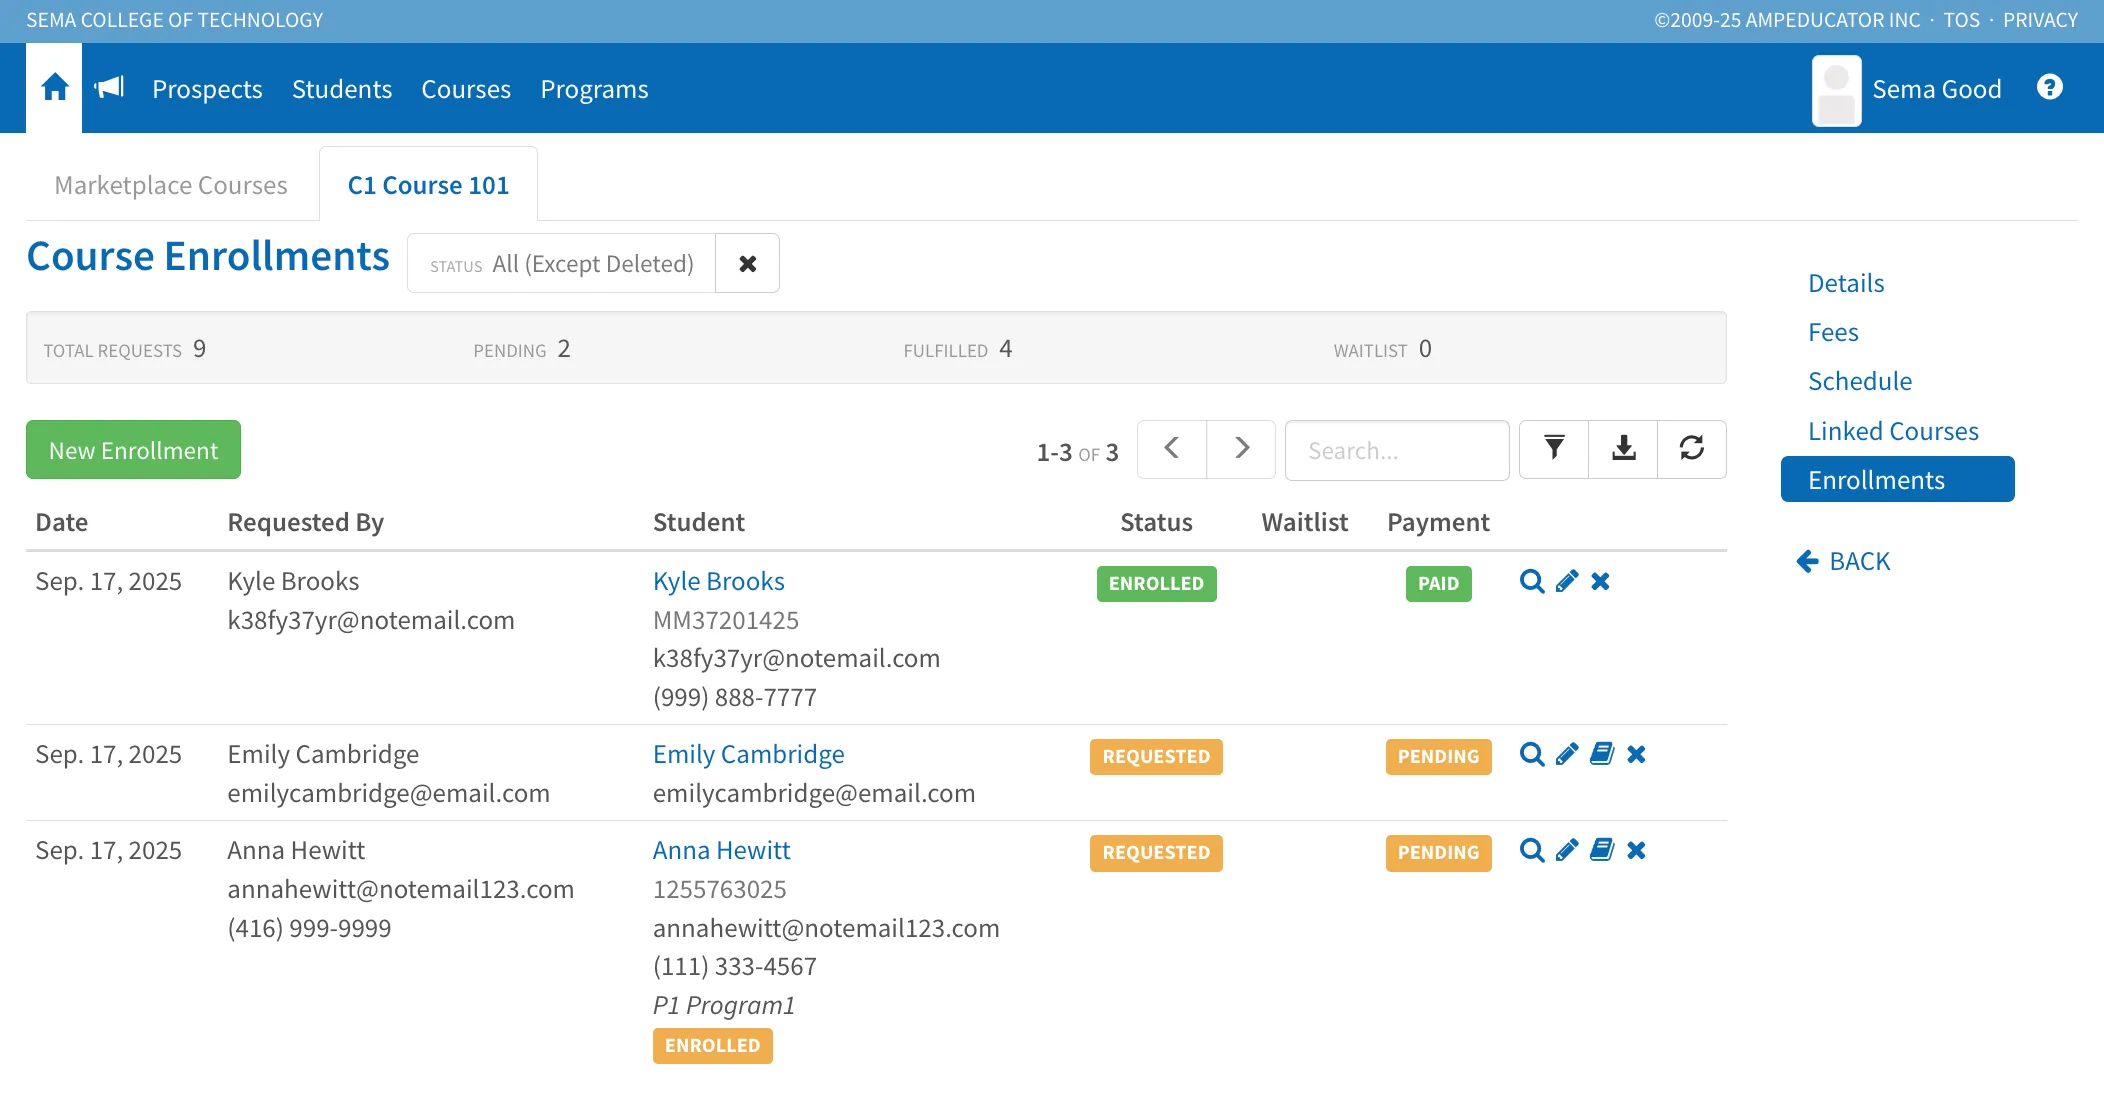Refresh the enrollments list

point(1692,449)
